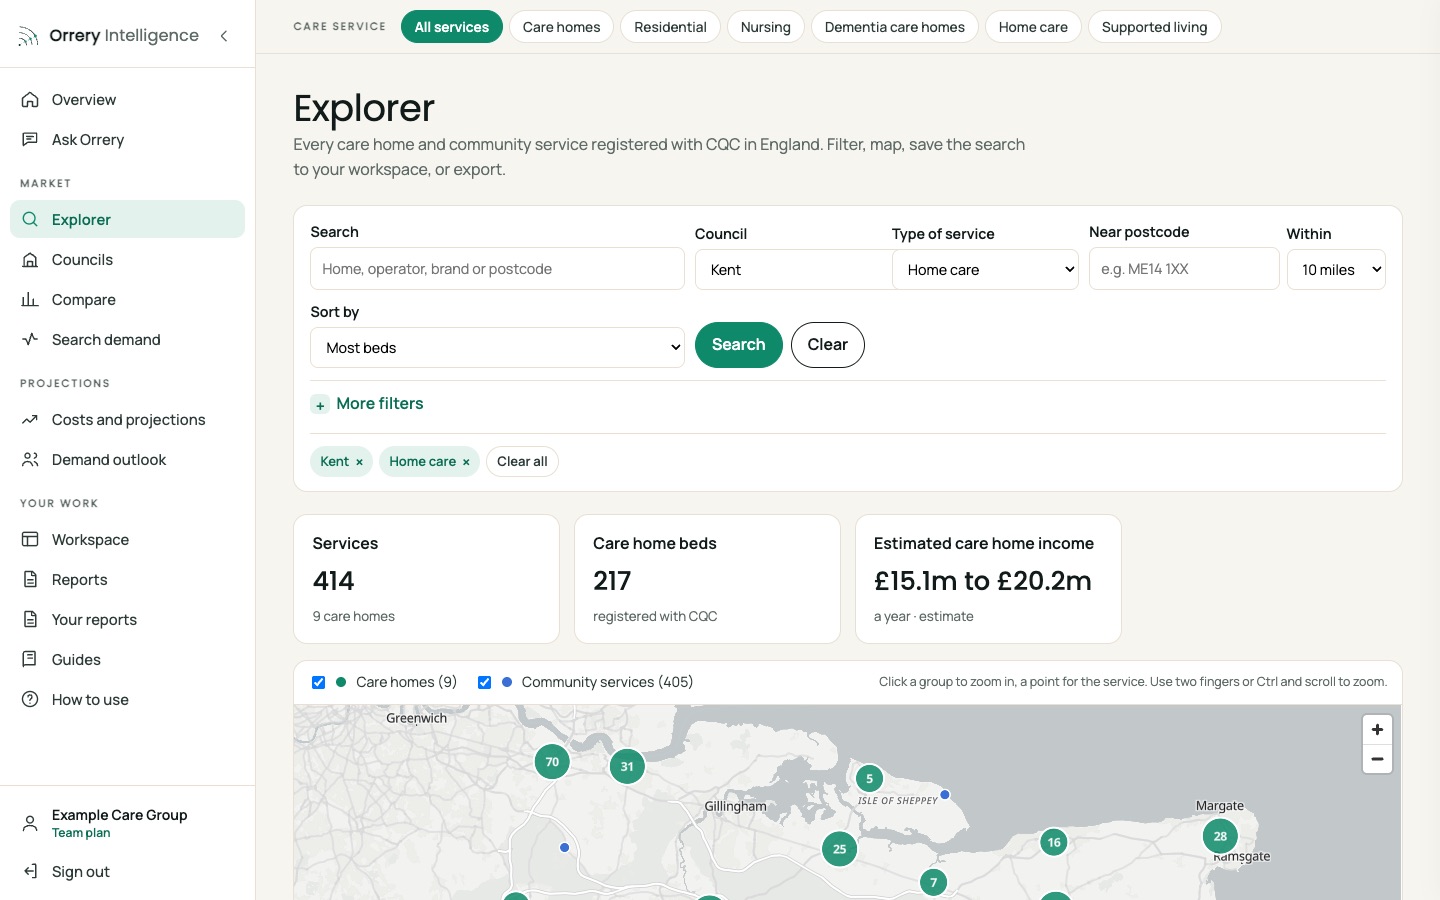
Task: Select the Residential tab
Action: point(670,27)
